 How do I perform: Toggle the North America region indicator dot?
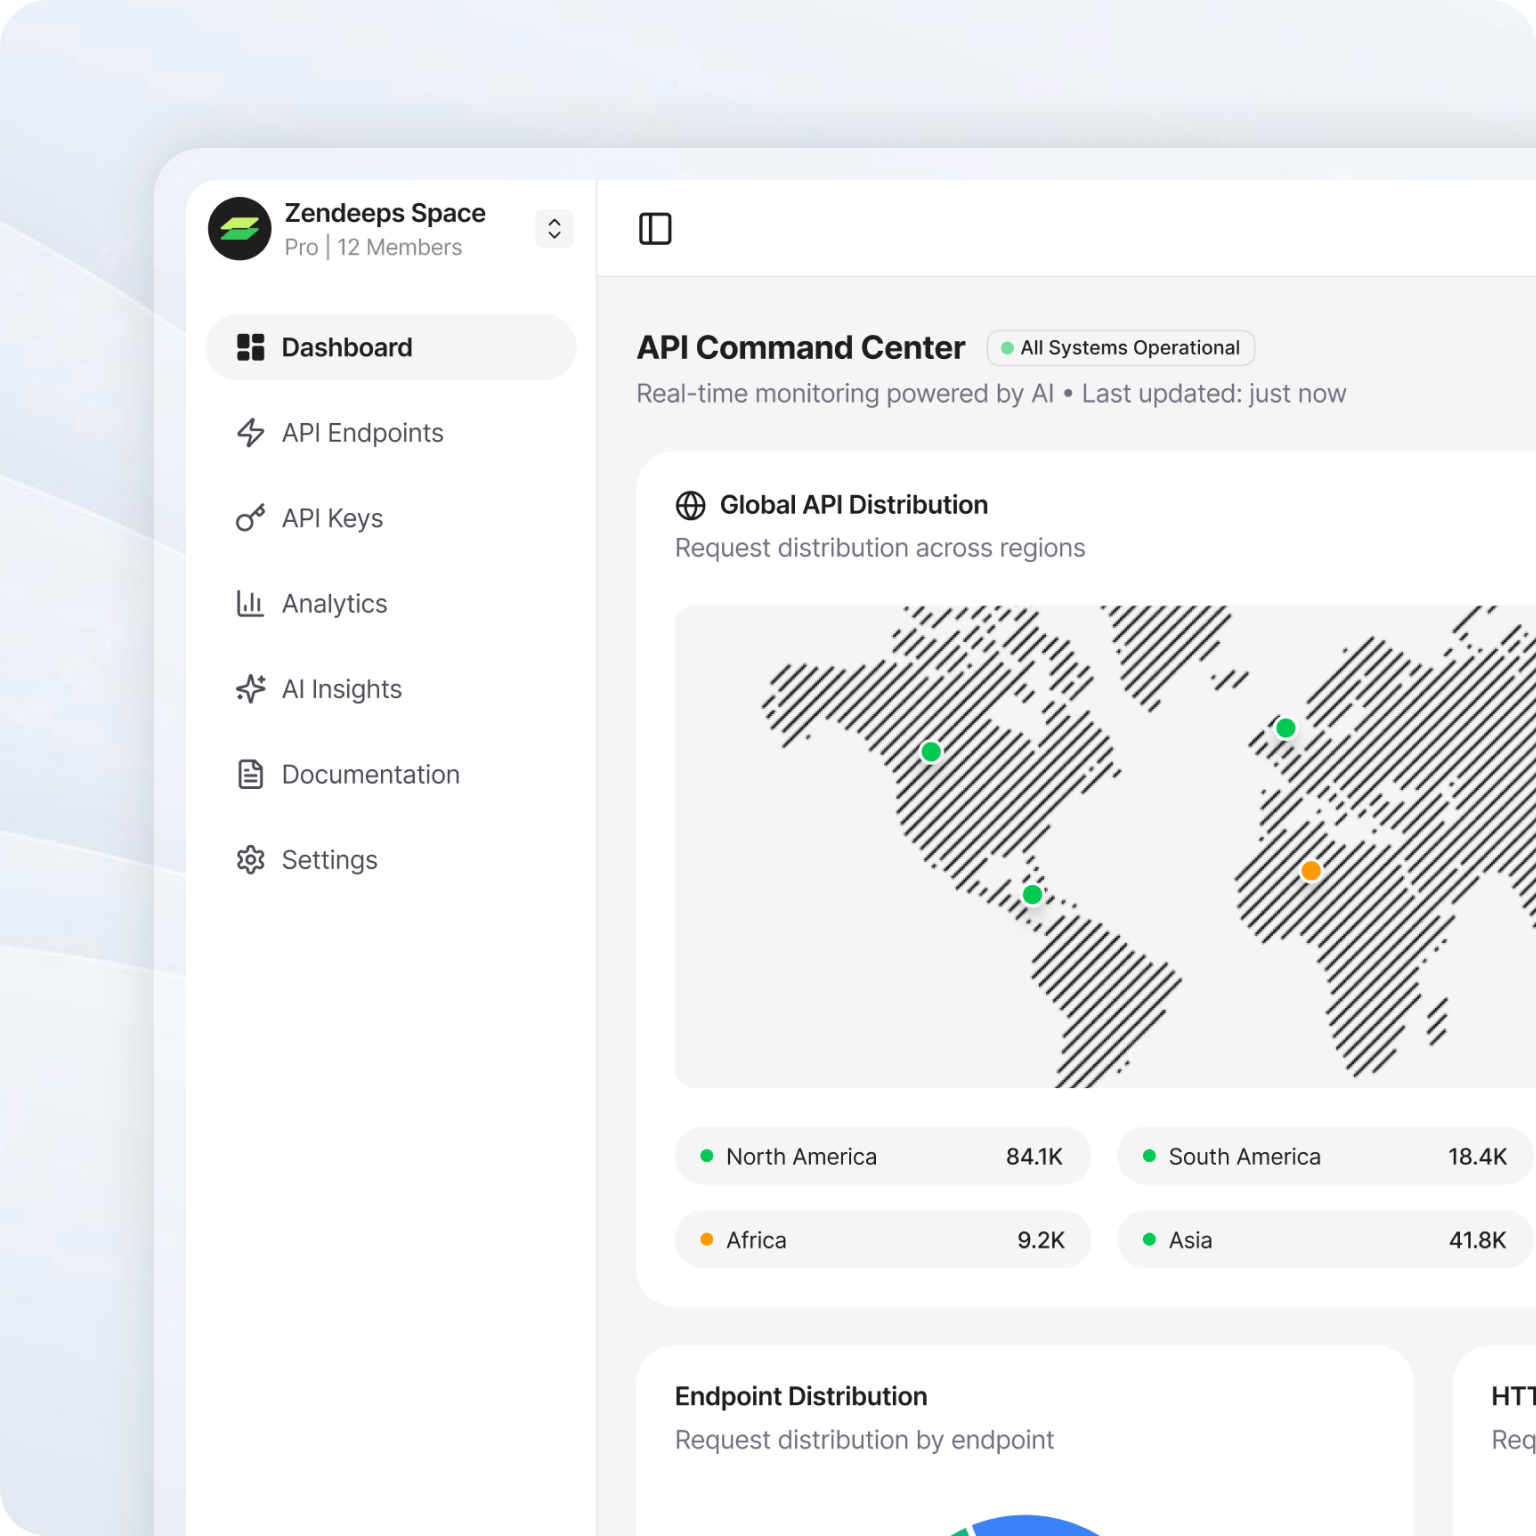[708, 1156]
